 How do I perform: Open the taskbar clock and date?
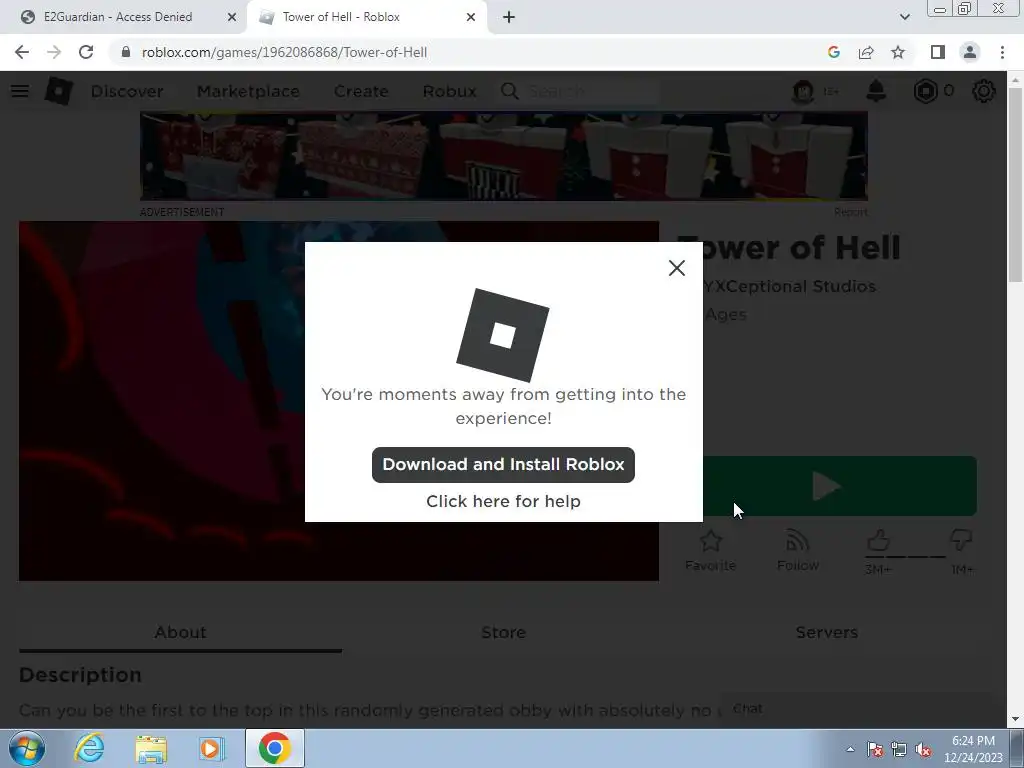973,749
